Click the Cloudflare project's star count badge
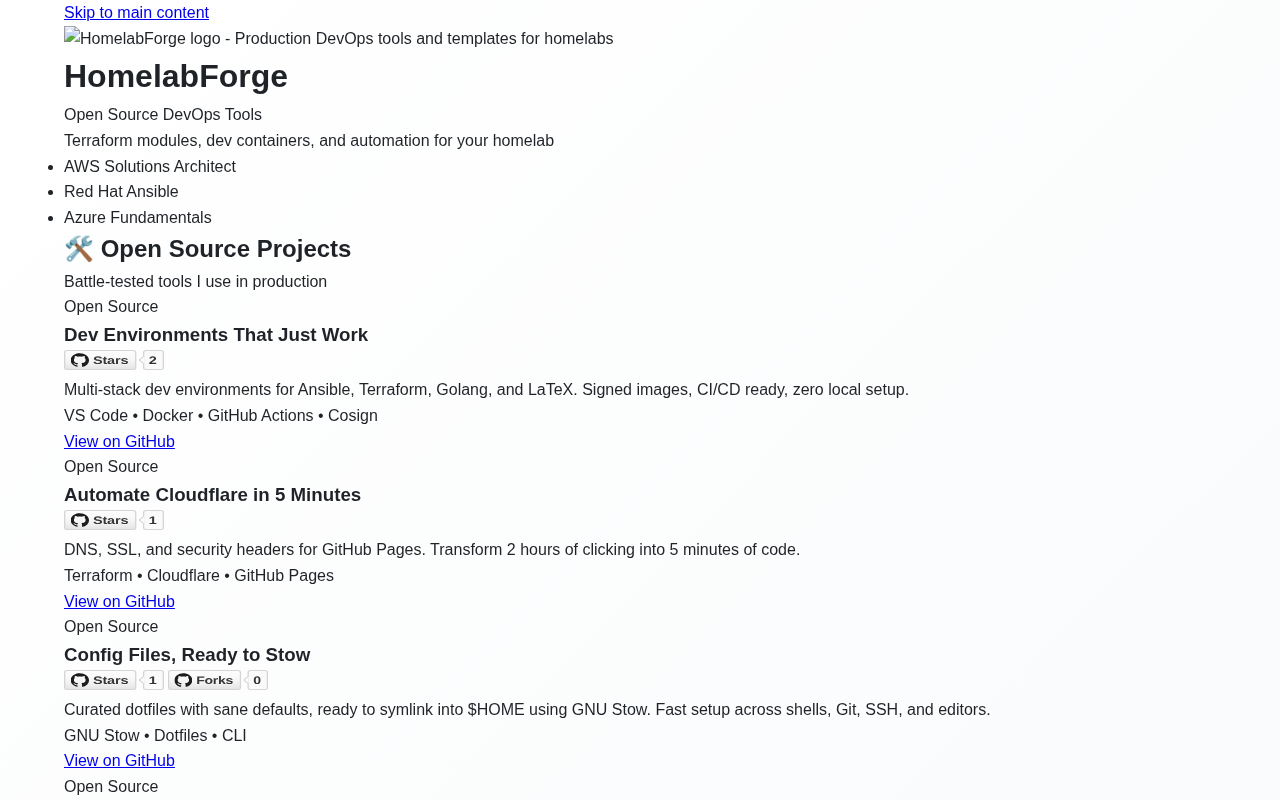Image resolution: width=1280 pixels, height=800 pixels. [153, 520]
